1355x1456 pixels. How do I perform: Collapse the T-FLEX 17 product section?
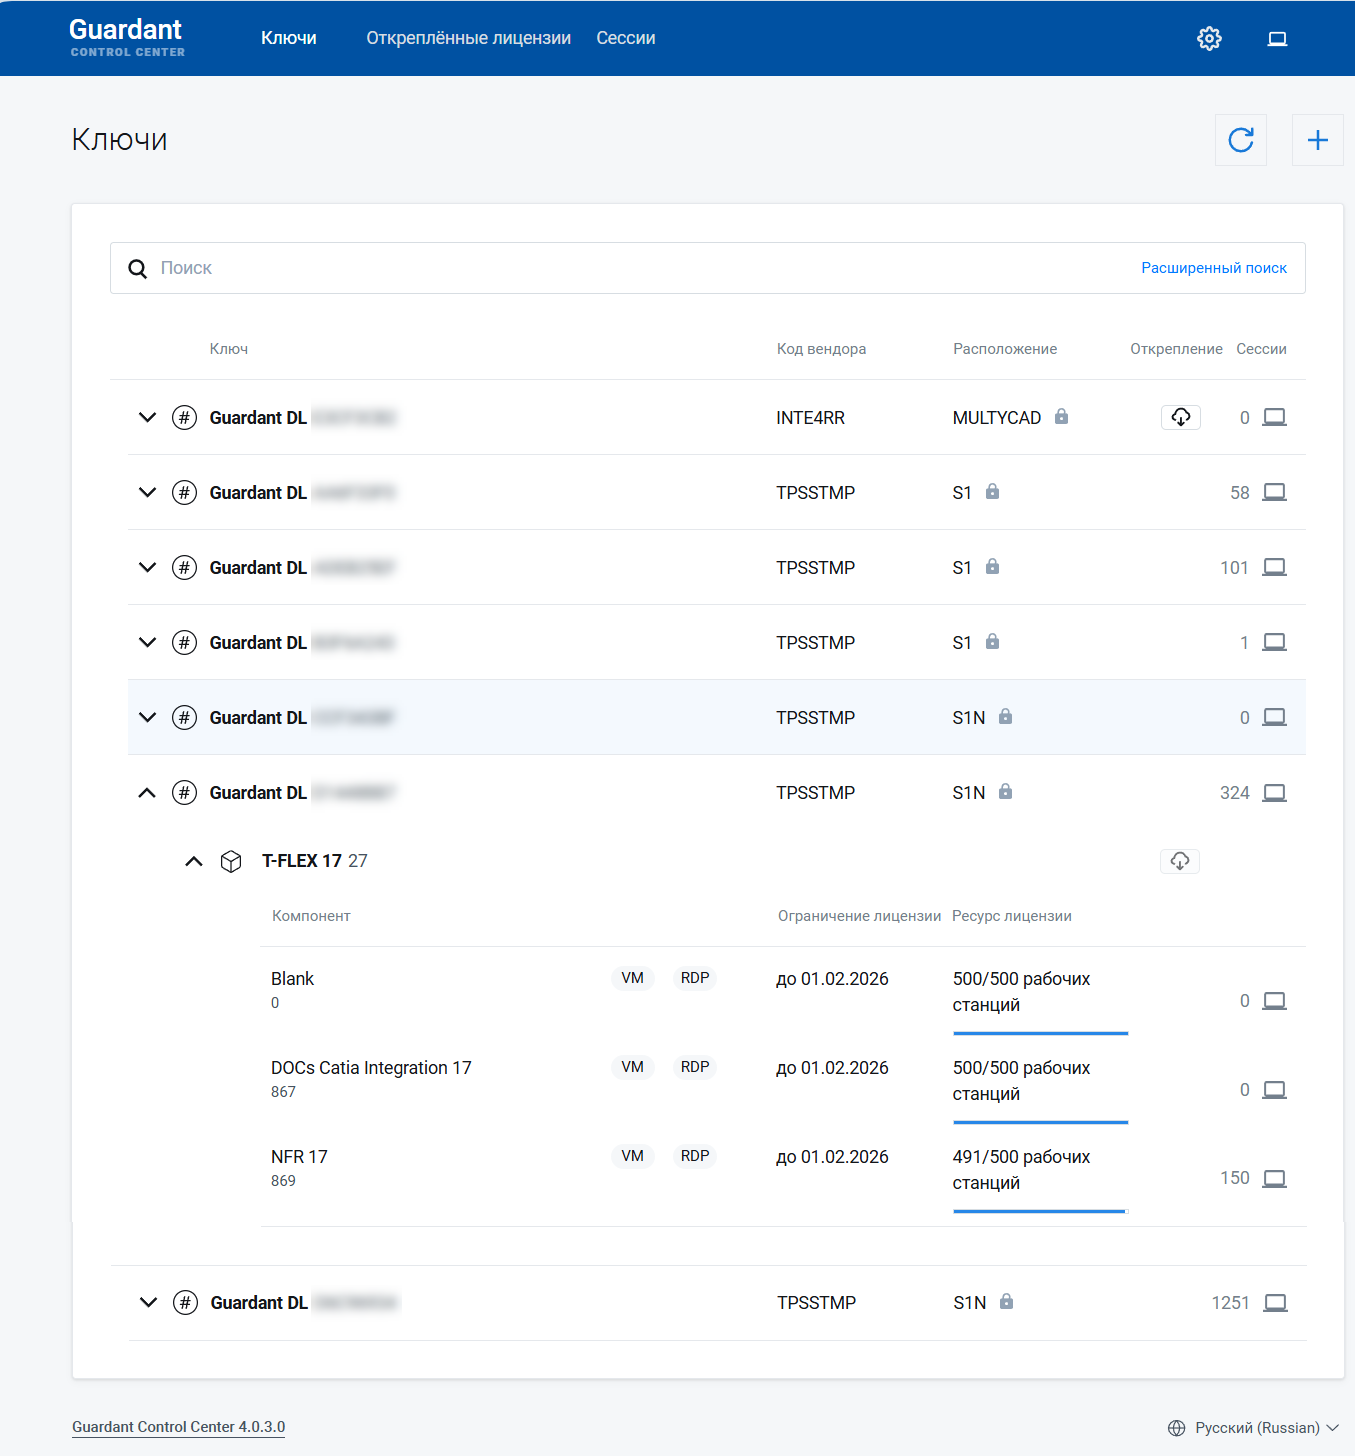[x=194, y=861]
